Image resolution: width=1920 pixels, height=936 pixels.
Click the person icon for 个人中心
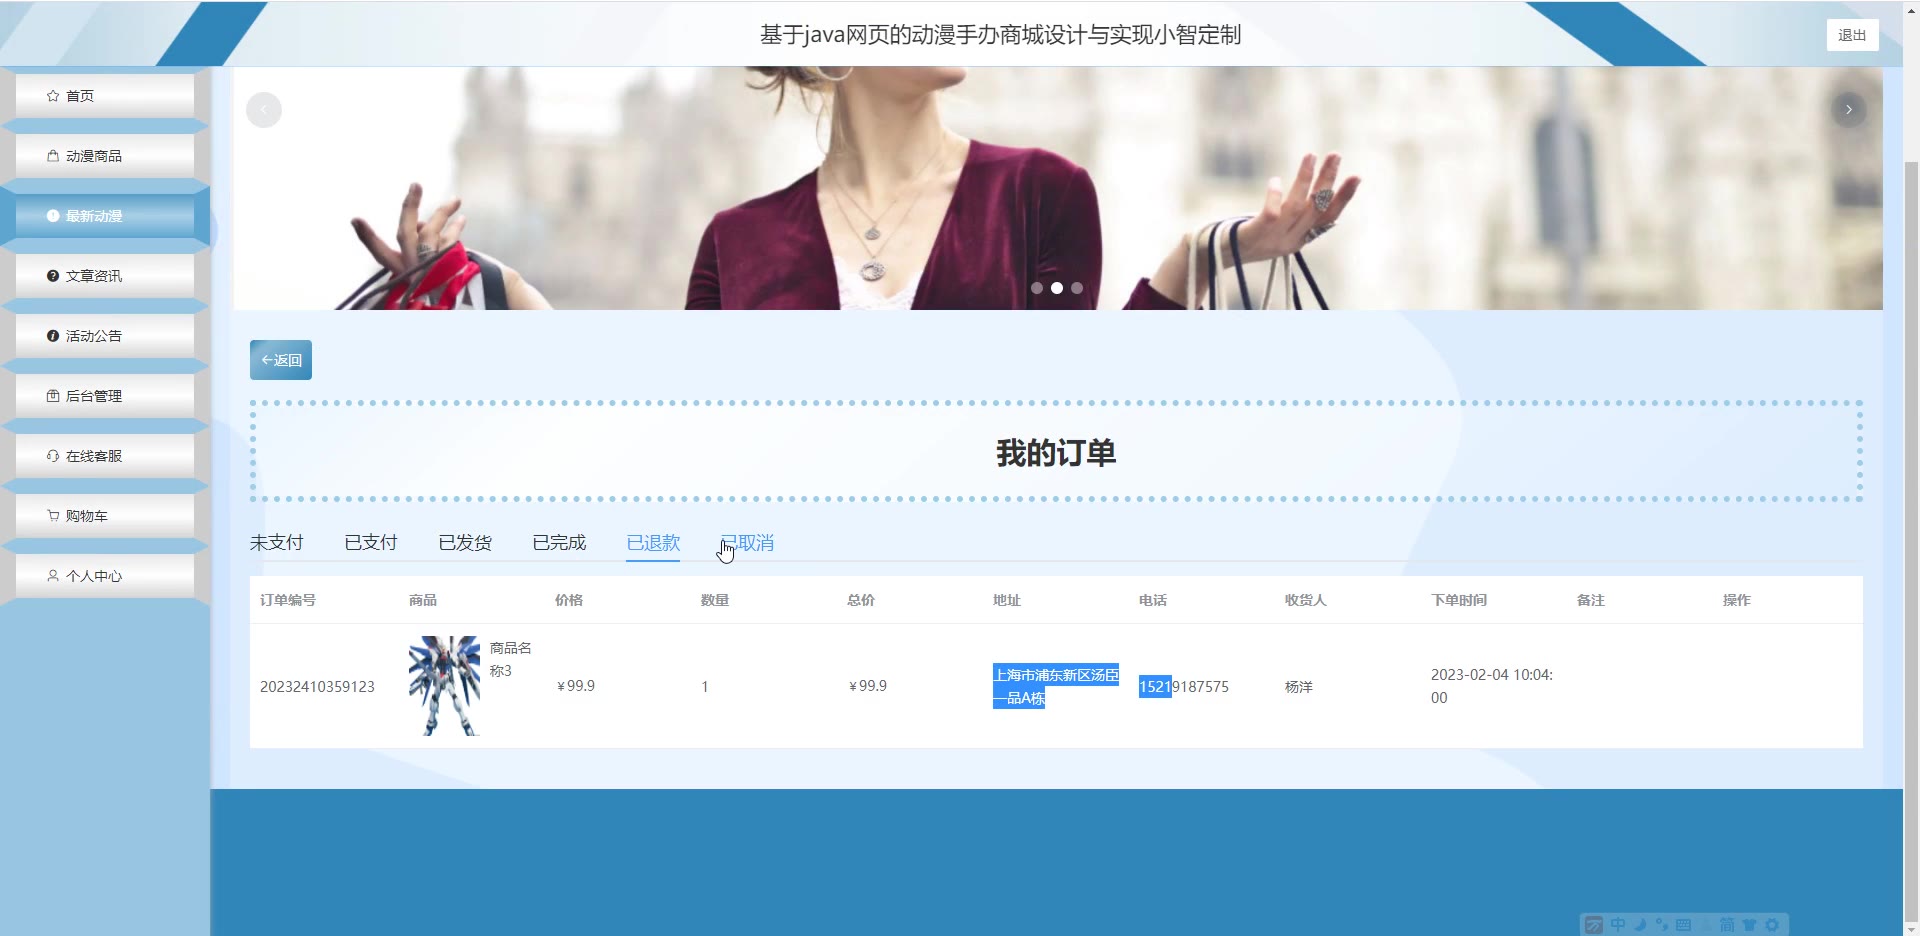point(53,576)
